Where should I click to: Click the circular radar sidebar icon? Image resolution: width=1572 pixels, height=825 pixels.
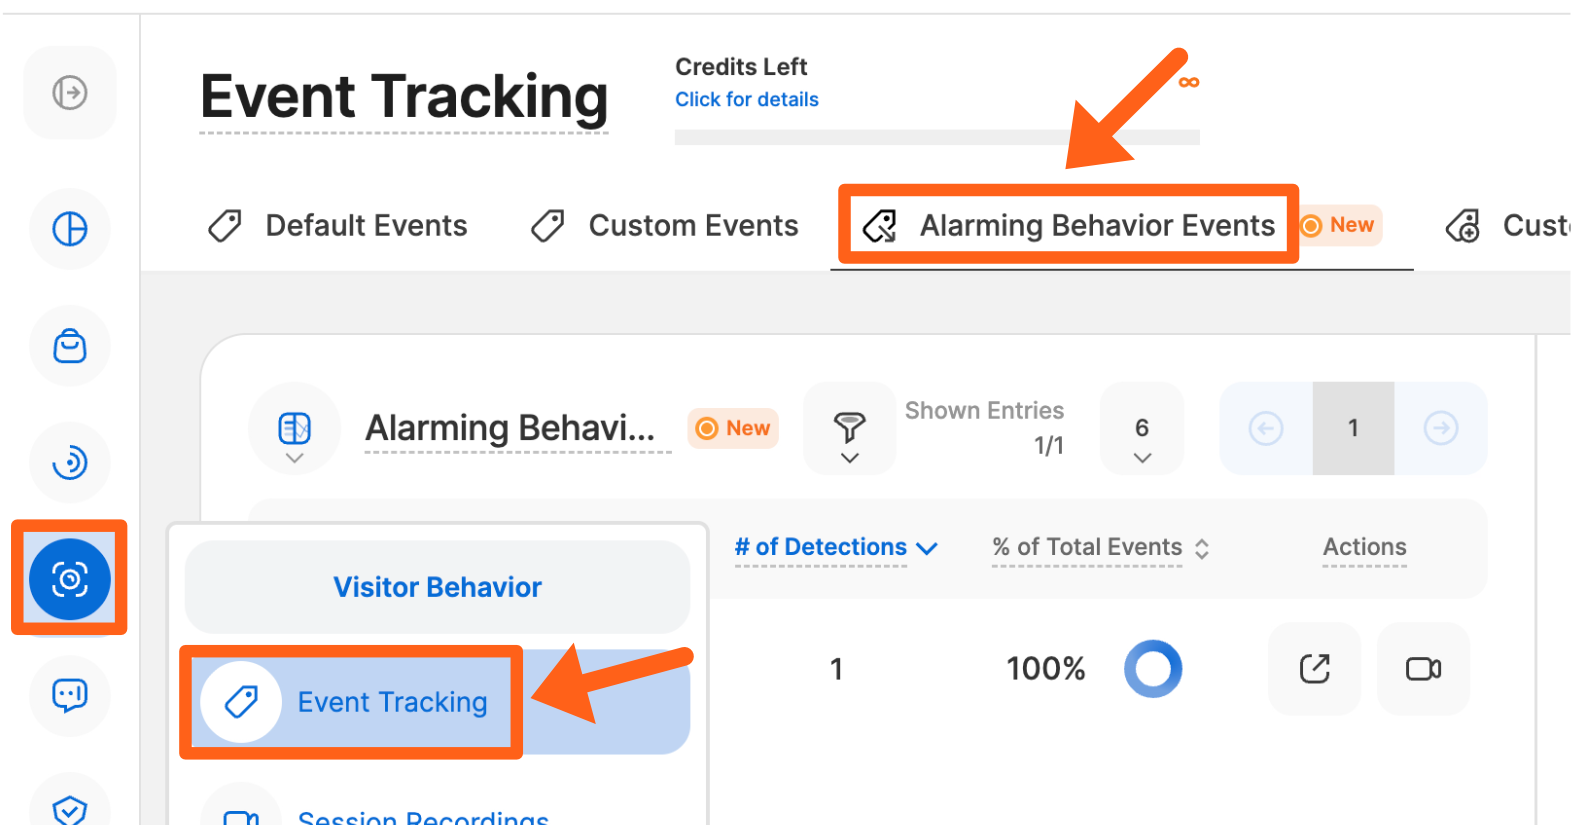[x=70, y=462]
